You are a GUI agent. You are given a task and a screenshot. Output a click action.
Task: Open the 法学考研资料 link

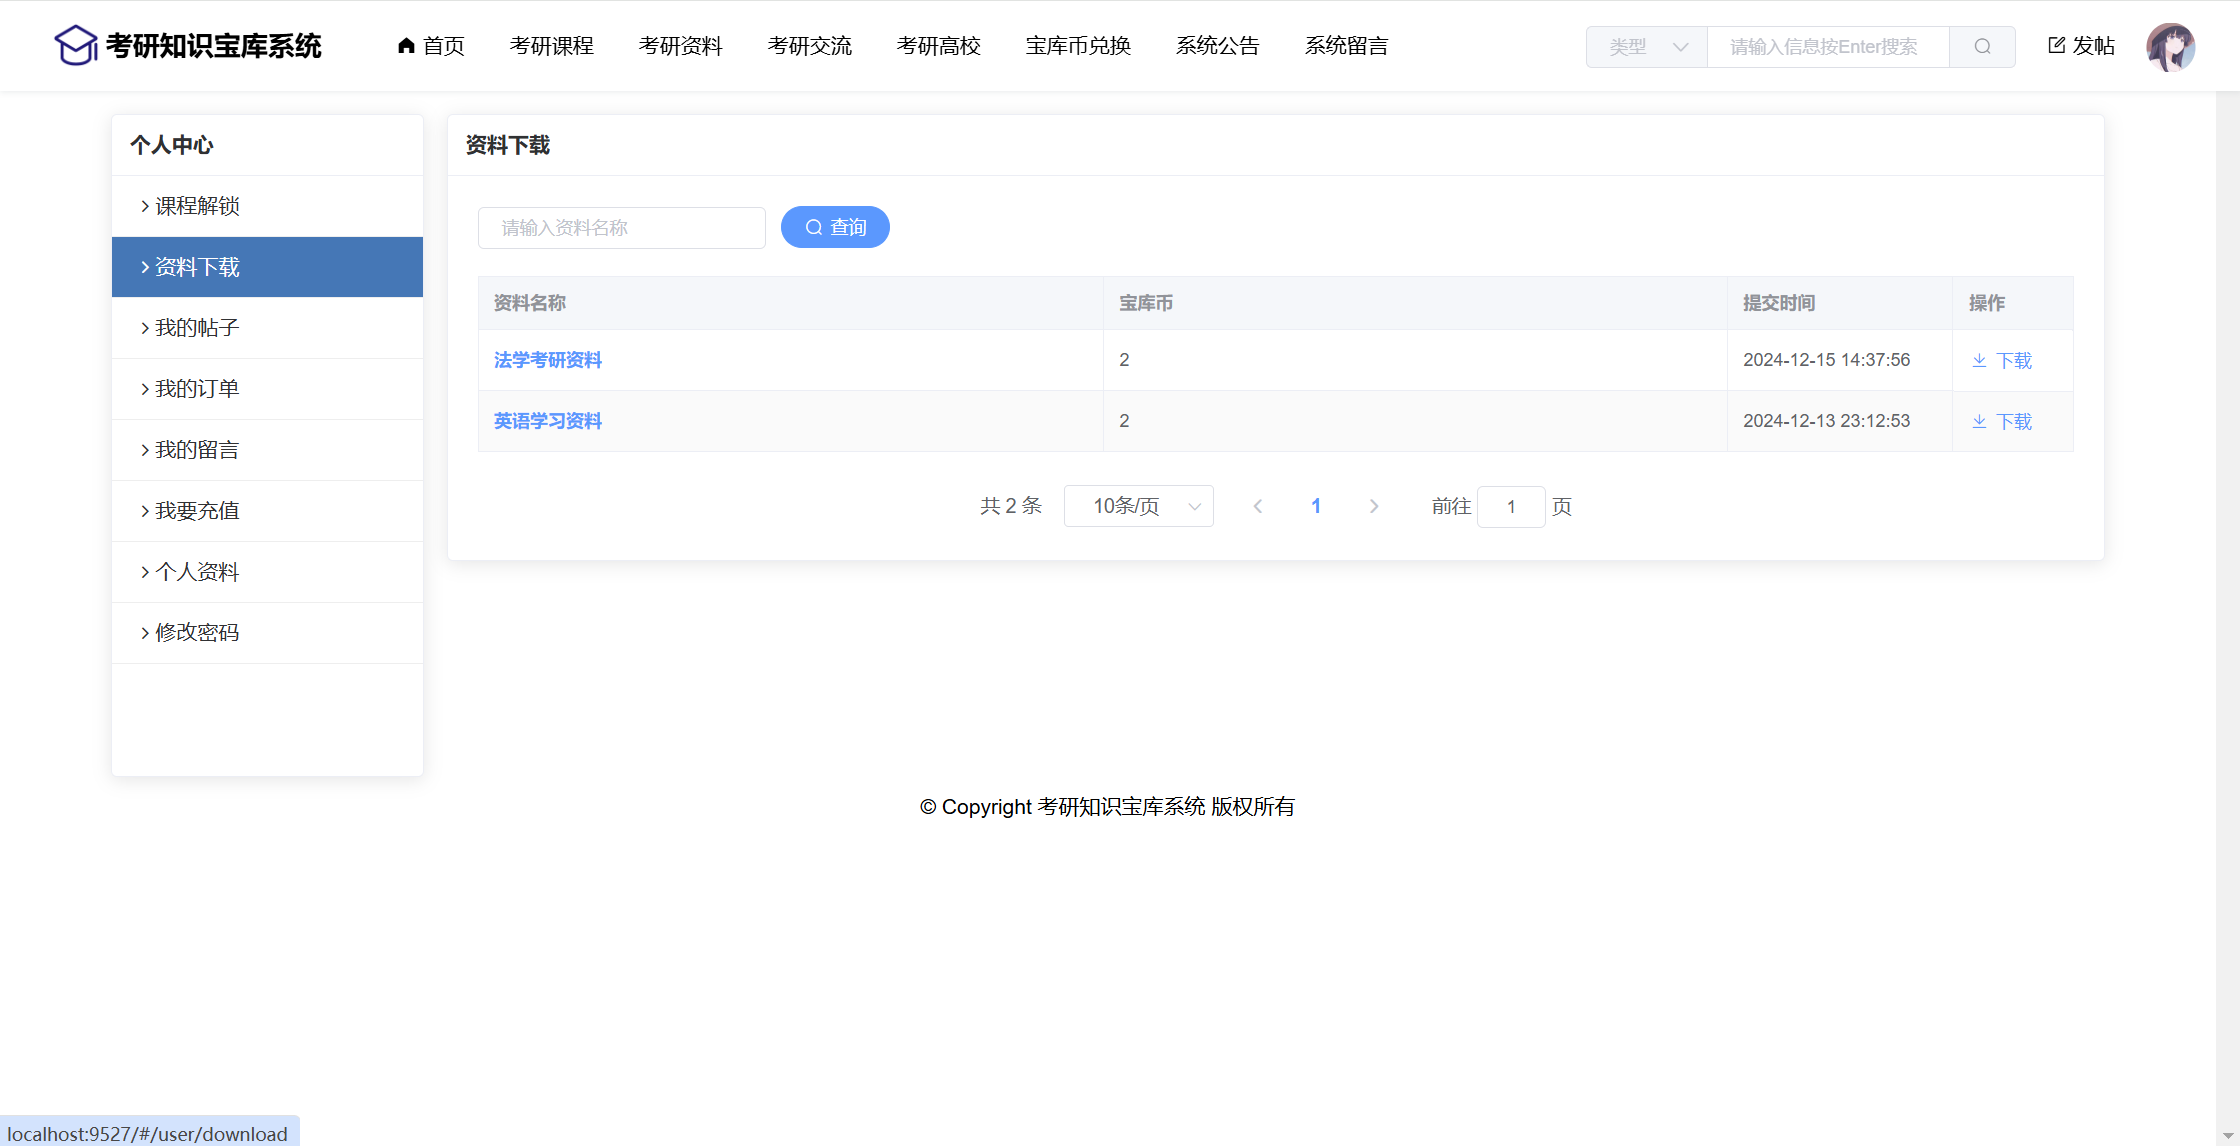(x=548, y=360)
